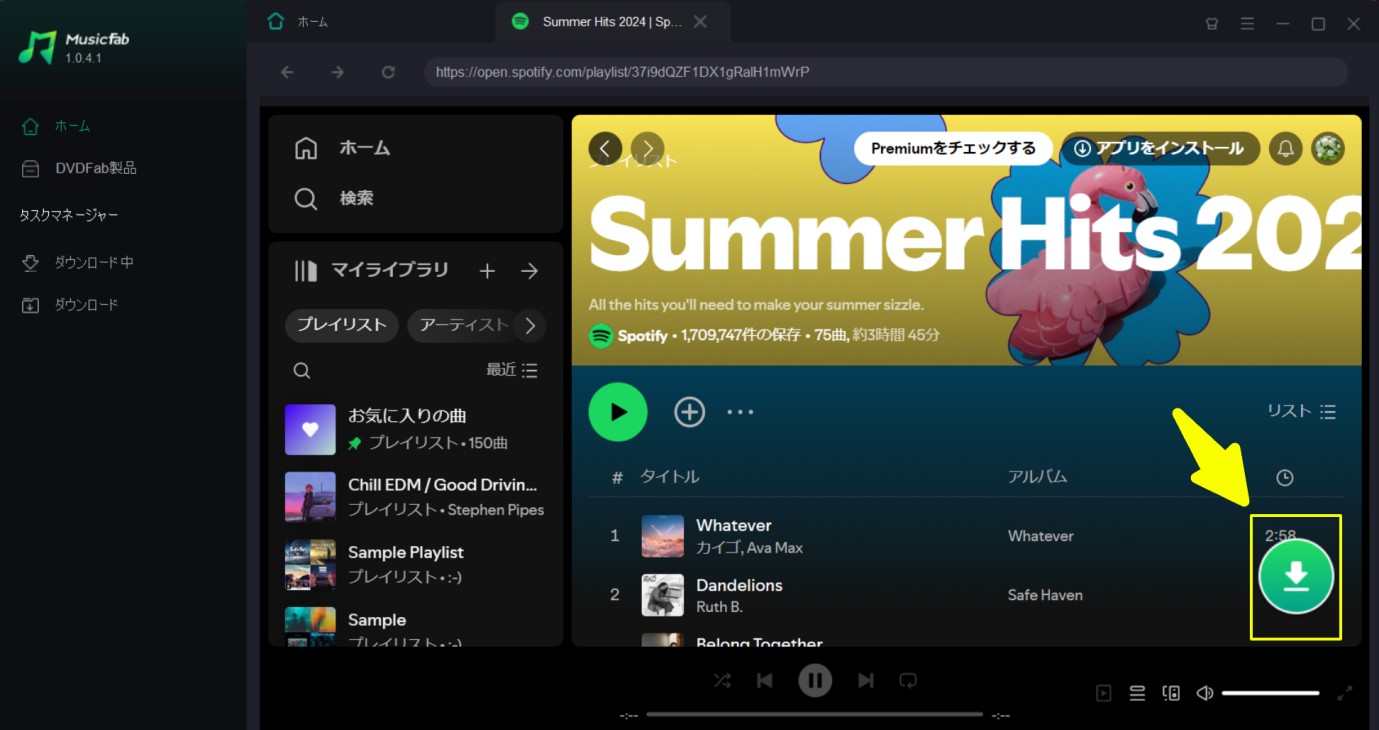
Task: Skip to next track
Action: pos(866,681)
